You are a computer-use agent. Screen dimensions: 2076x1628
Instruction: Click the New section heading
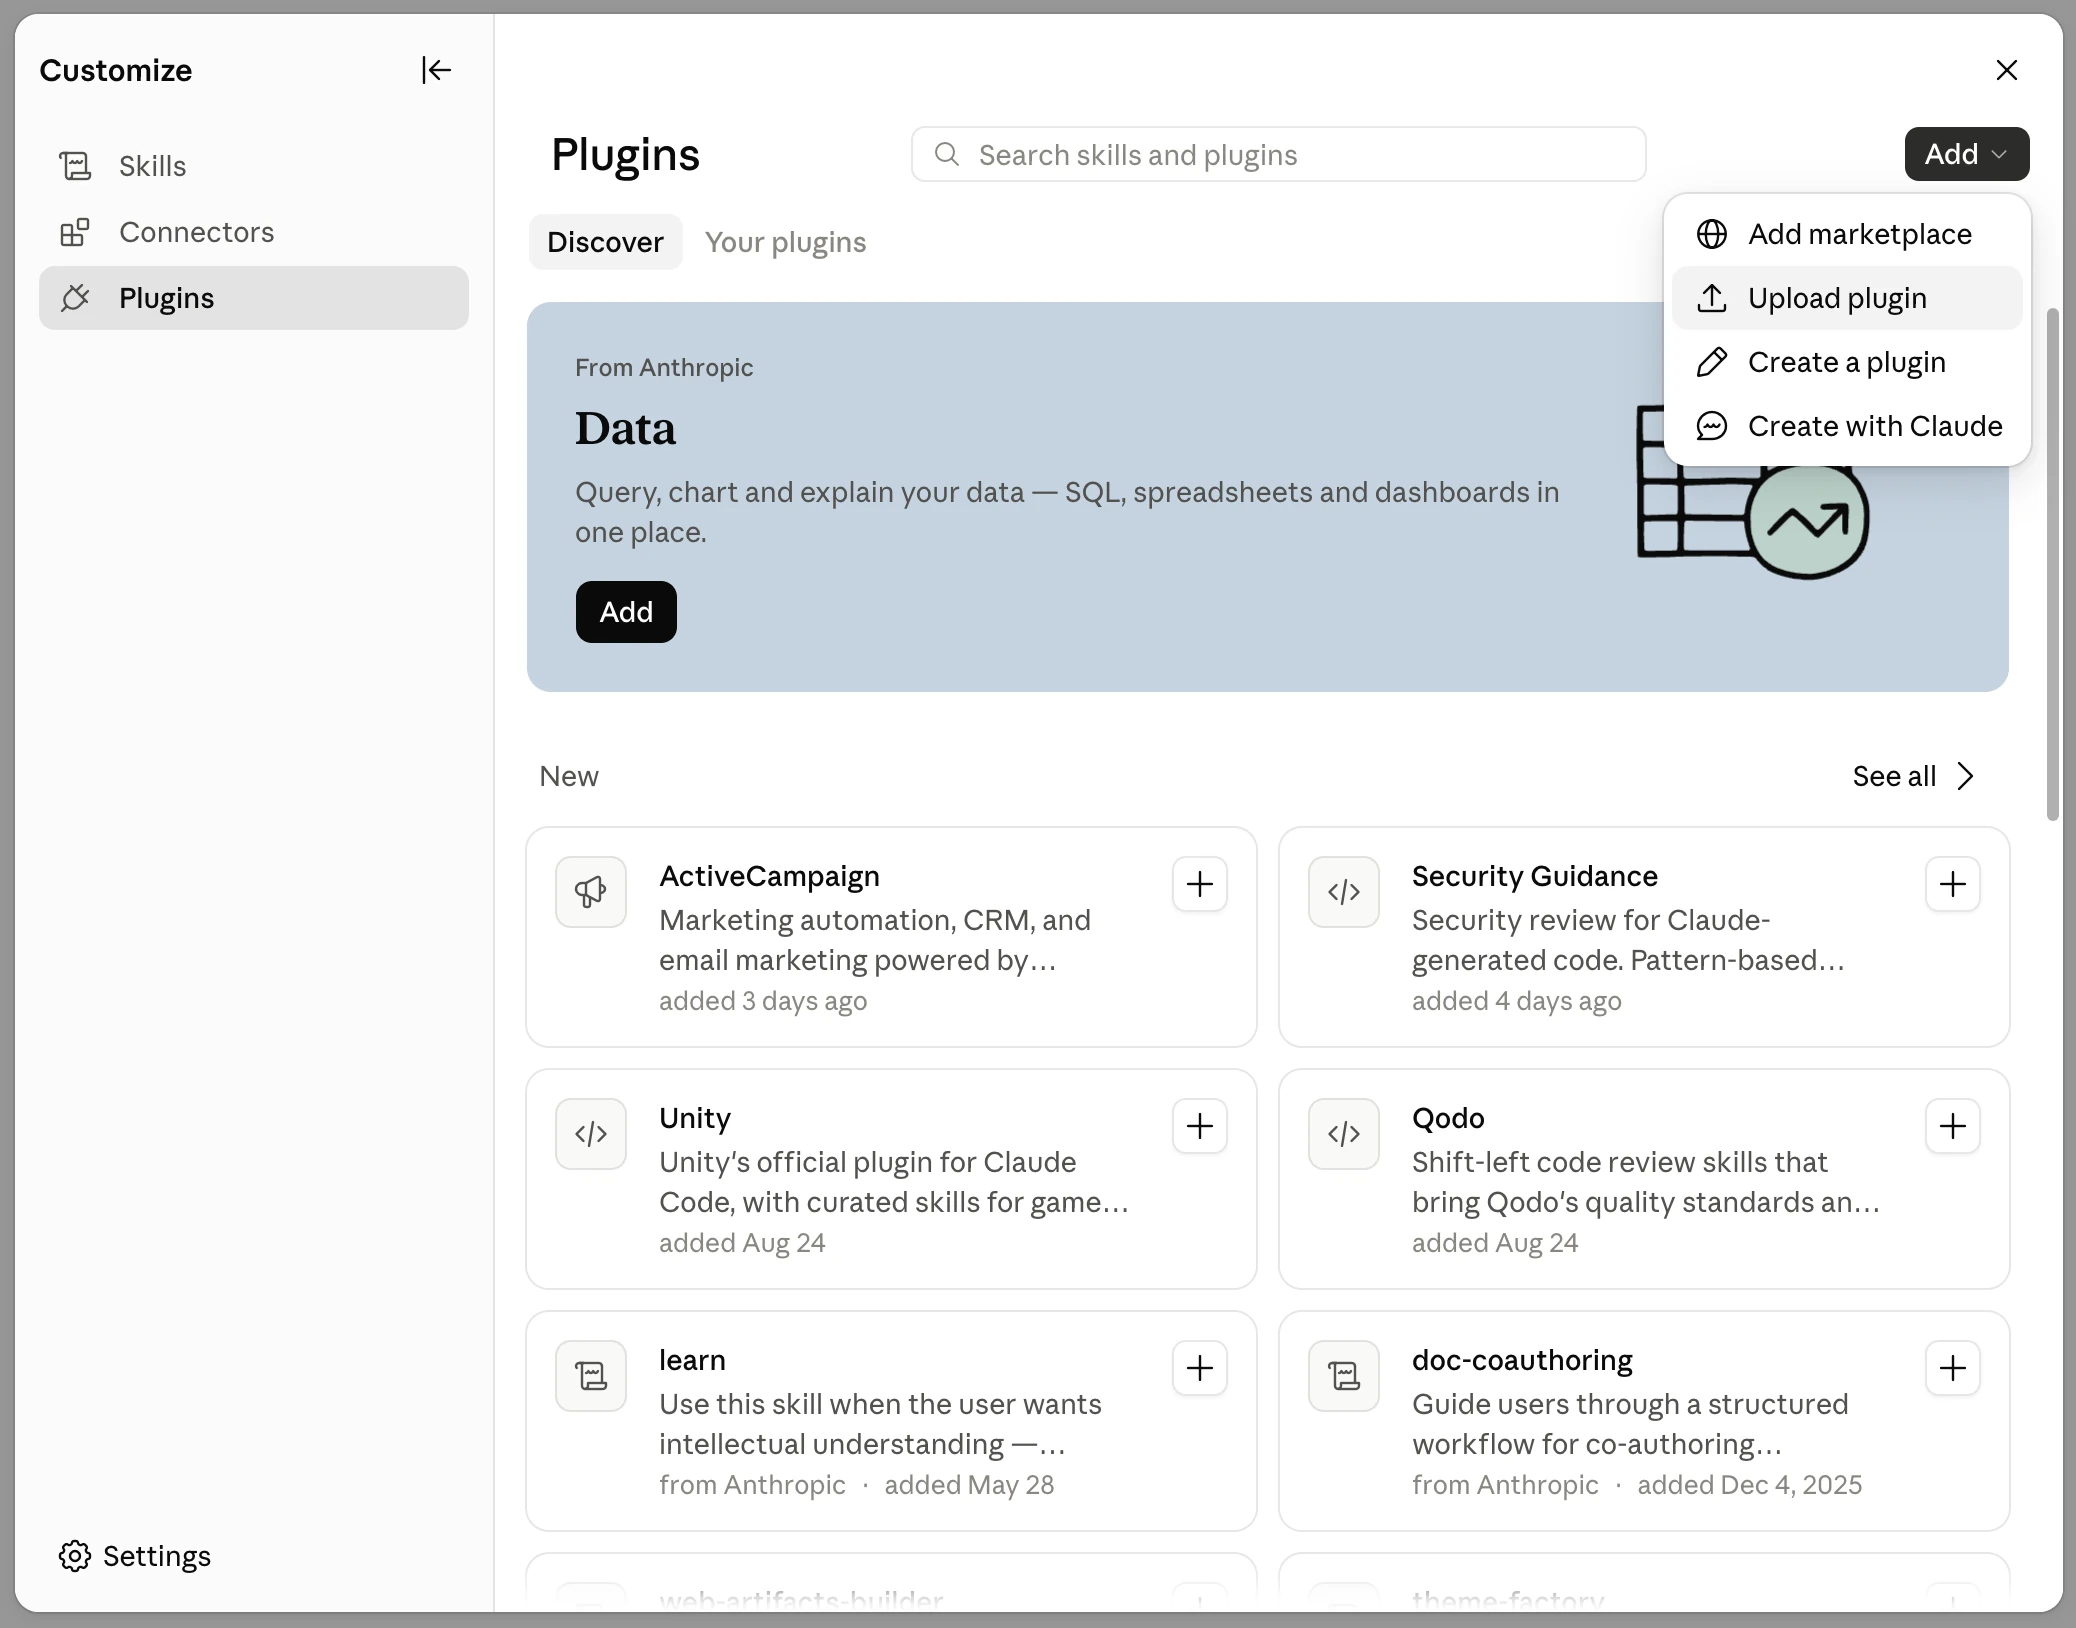569,776
